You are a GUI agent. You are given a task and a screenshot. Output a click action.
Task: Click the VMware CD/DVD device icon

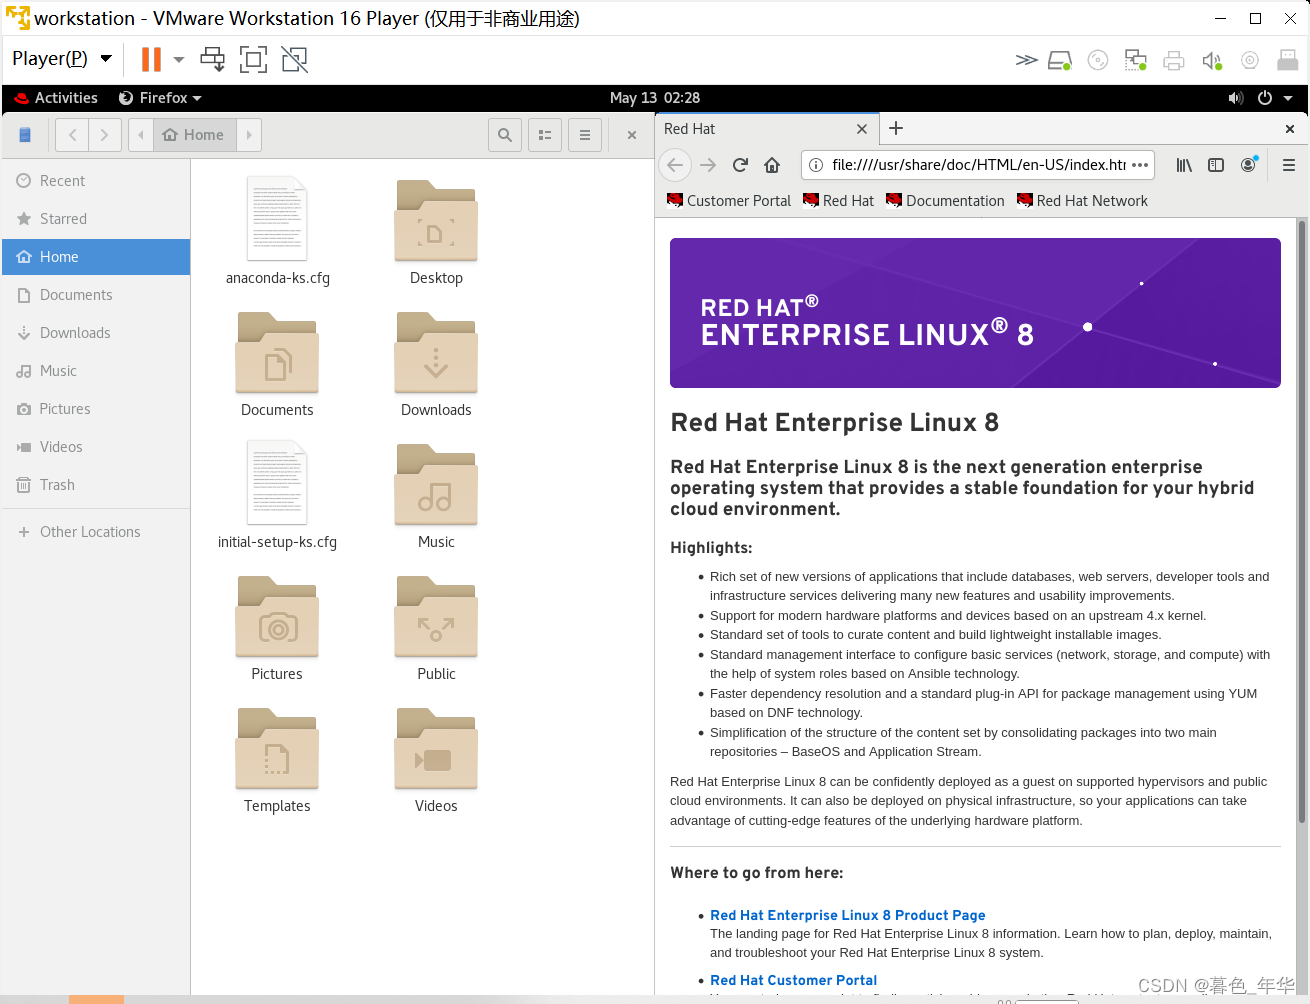(1098, 60)
